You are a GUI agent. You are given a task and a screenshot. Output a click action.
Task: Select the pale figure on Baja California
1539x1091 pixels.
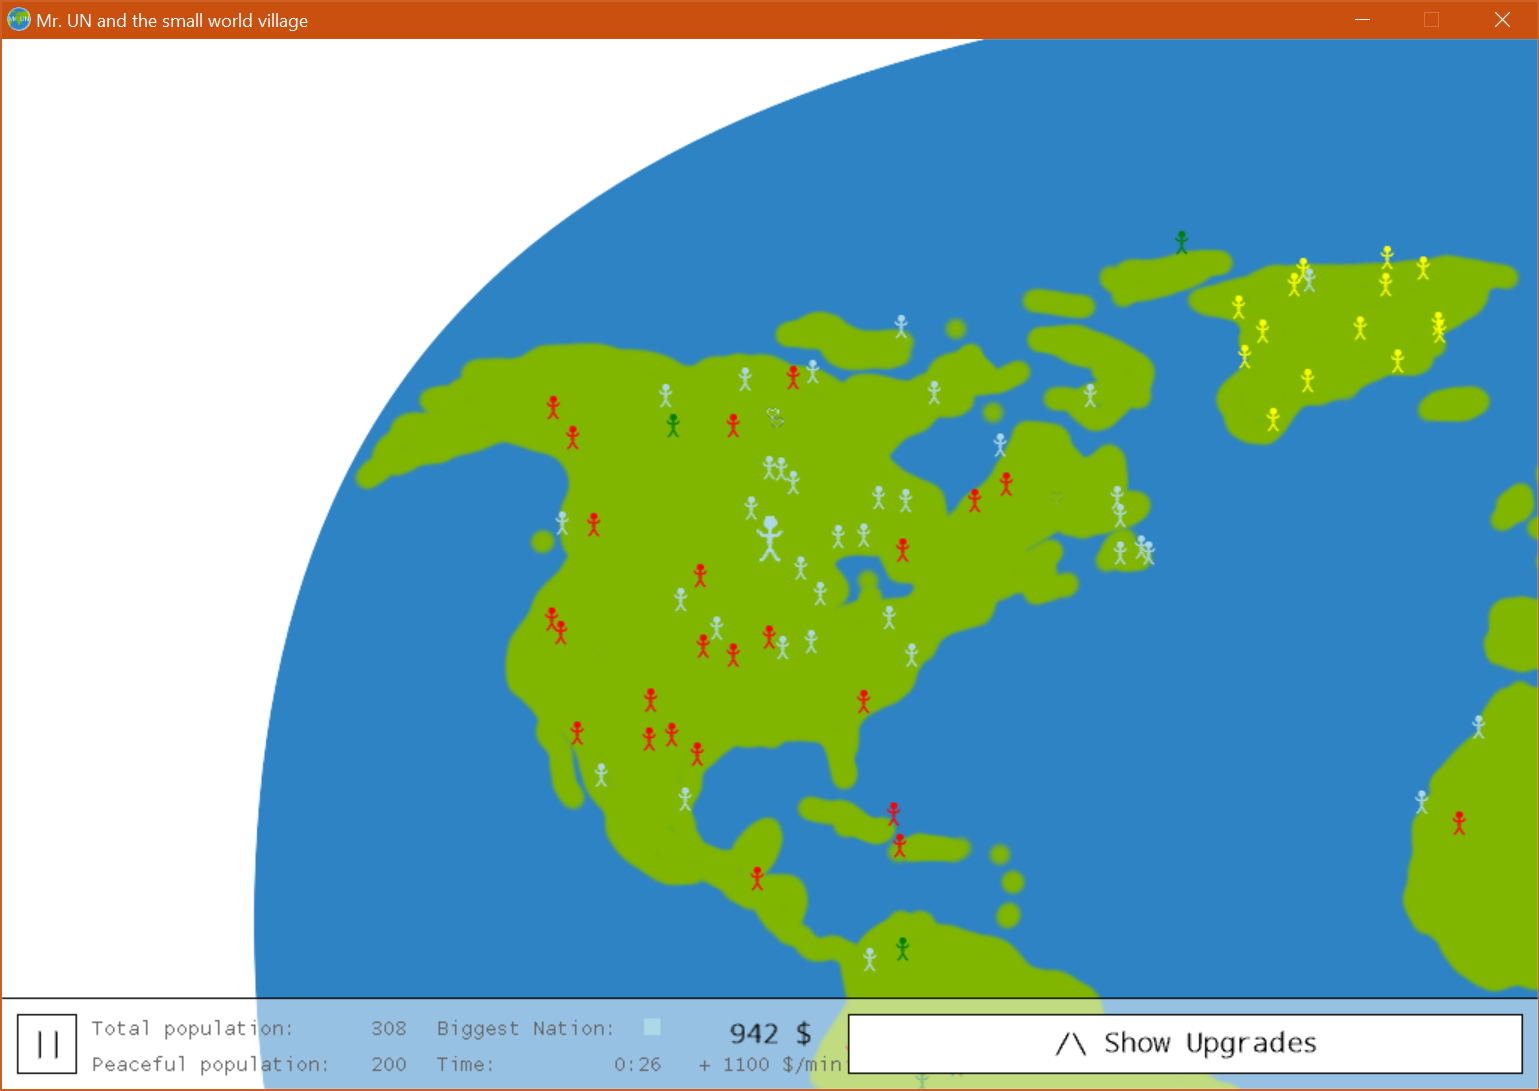coord(601,775)
